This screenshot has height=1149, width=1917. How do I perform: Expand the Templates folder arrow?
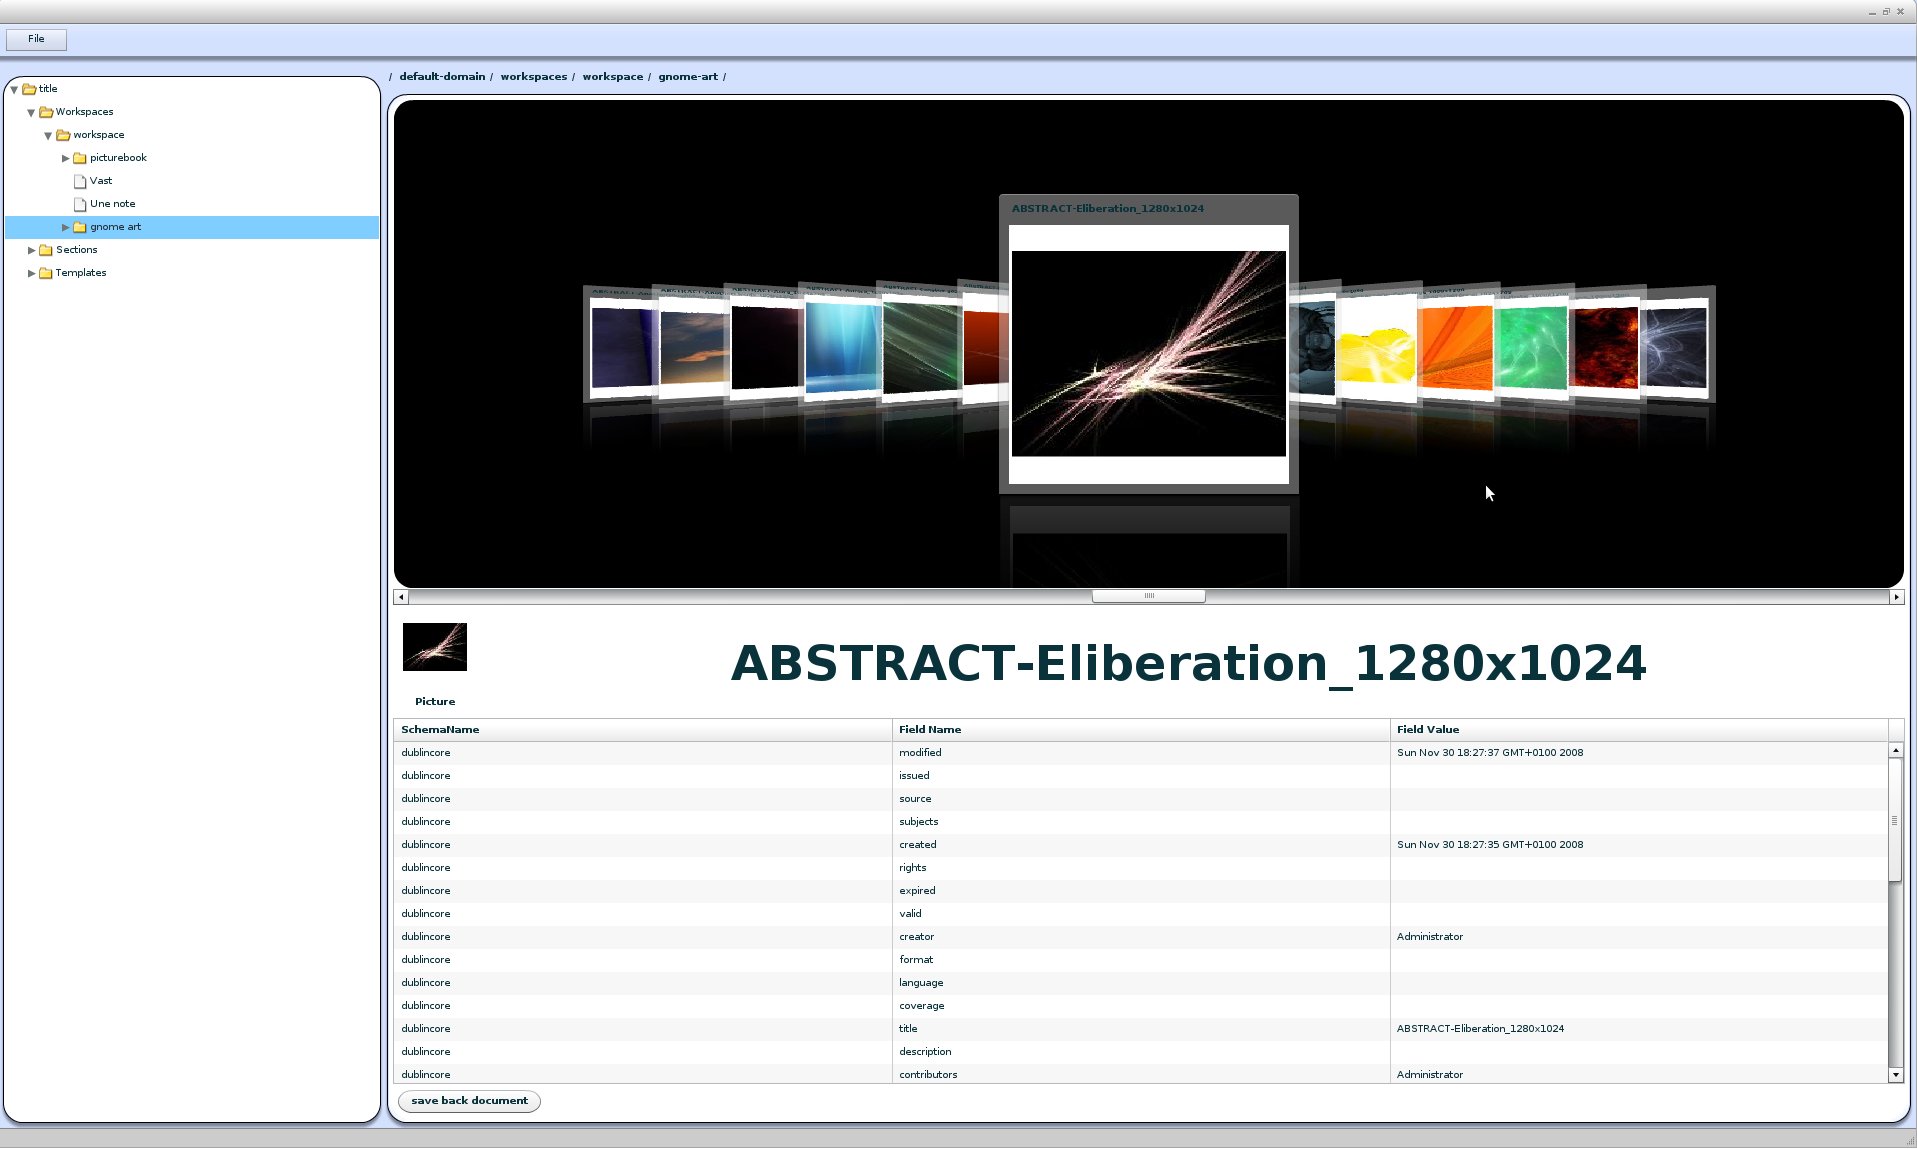click(x=31, y=273)
